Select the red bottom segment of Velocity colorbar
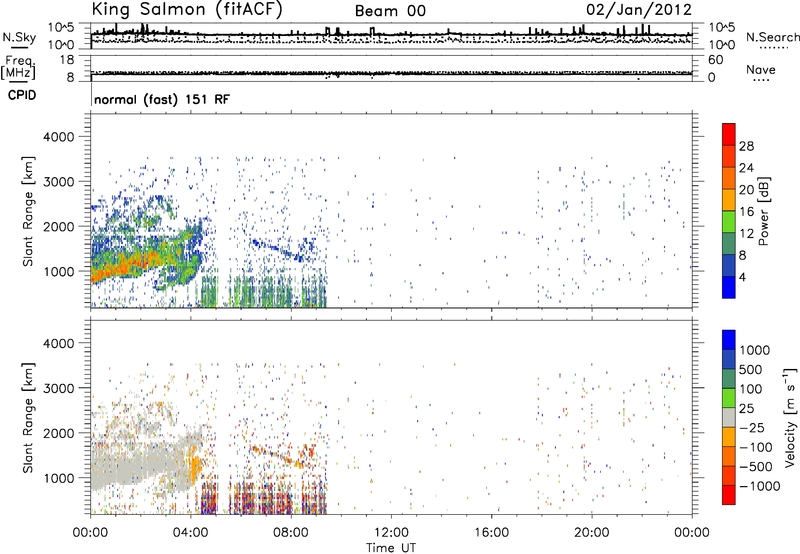The image size is (800, 554). point(729,495)
